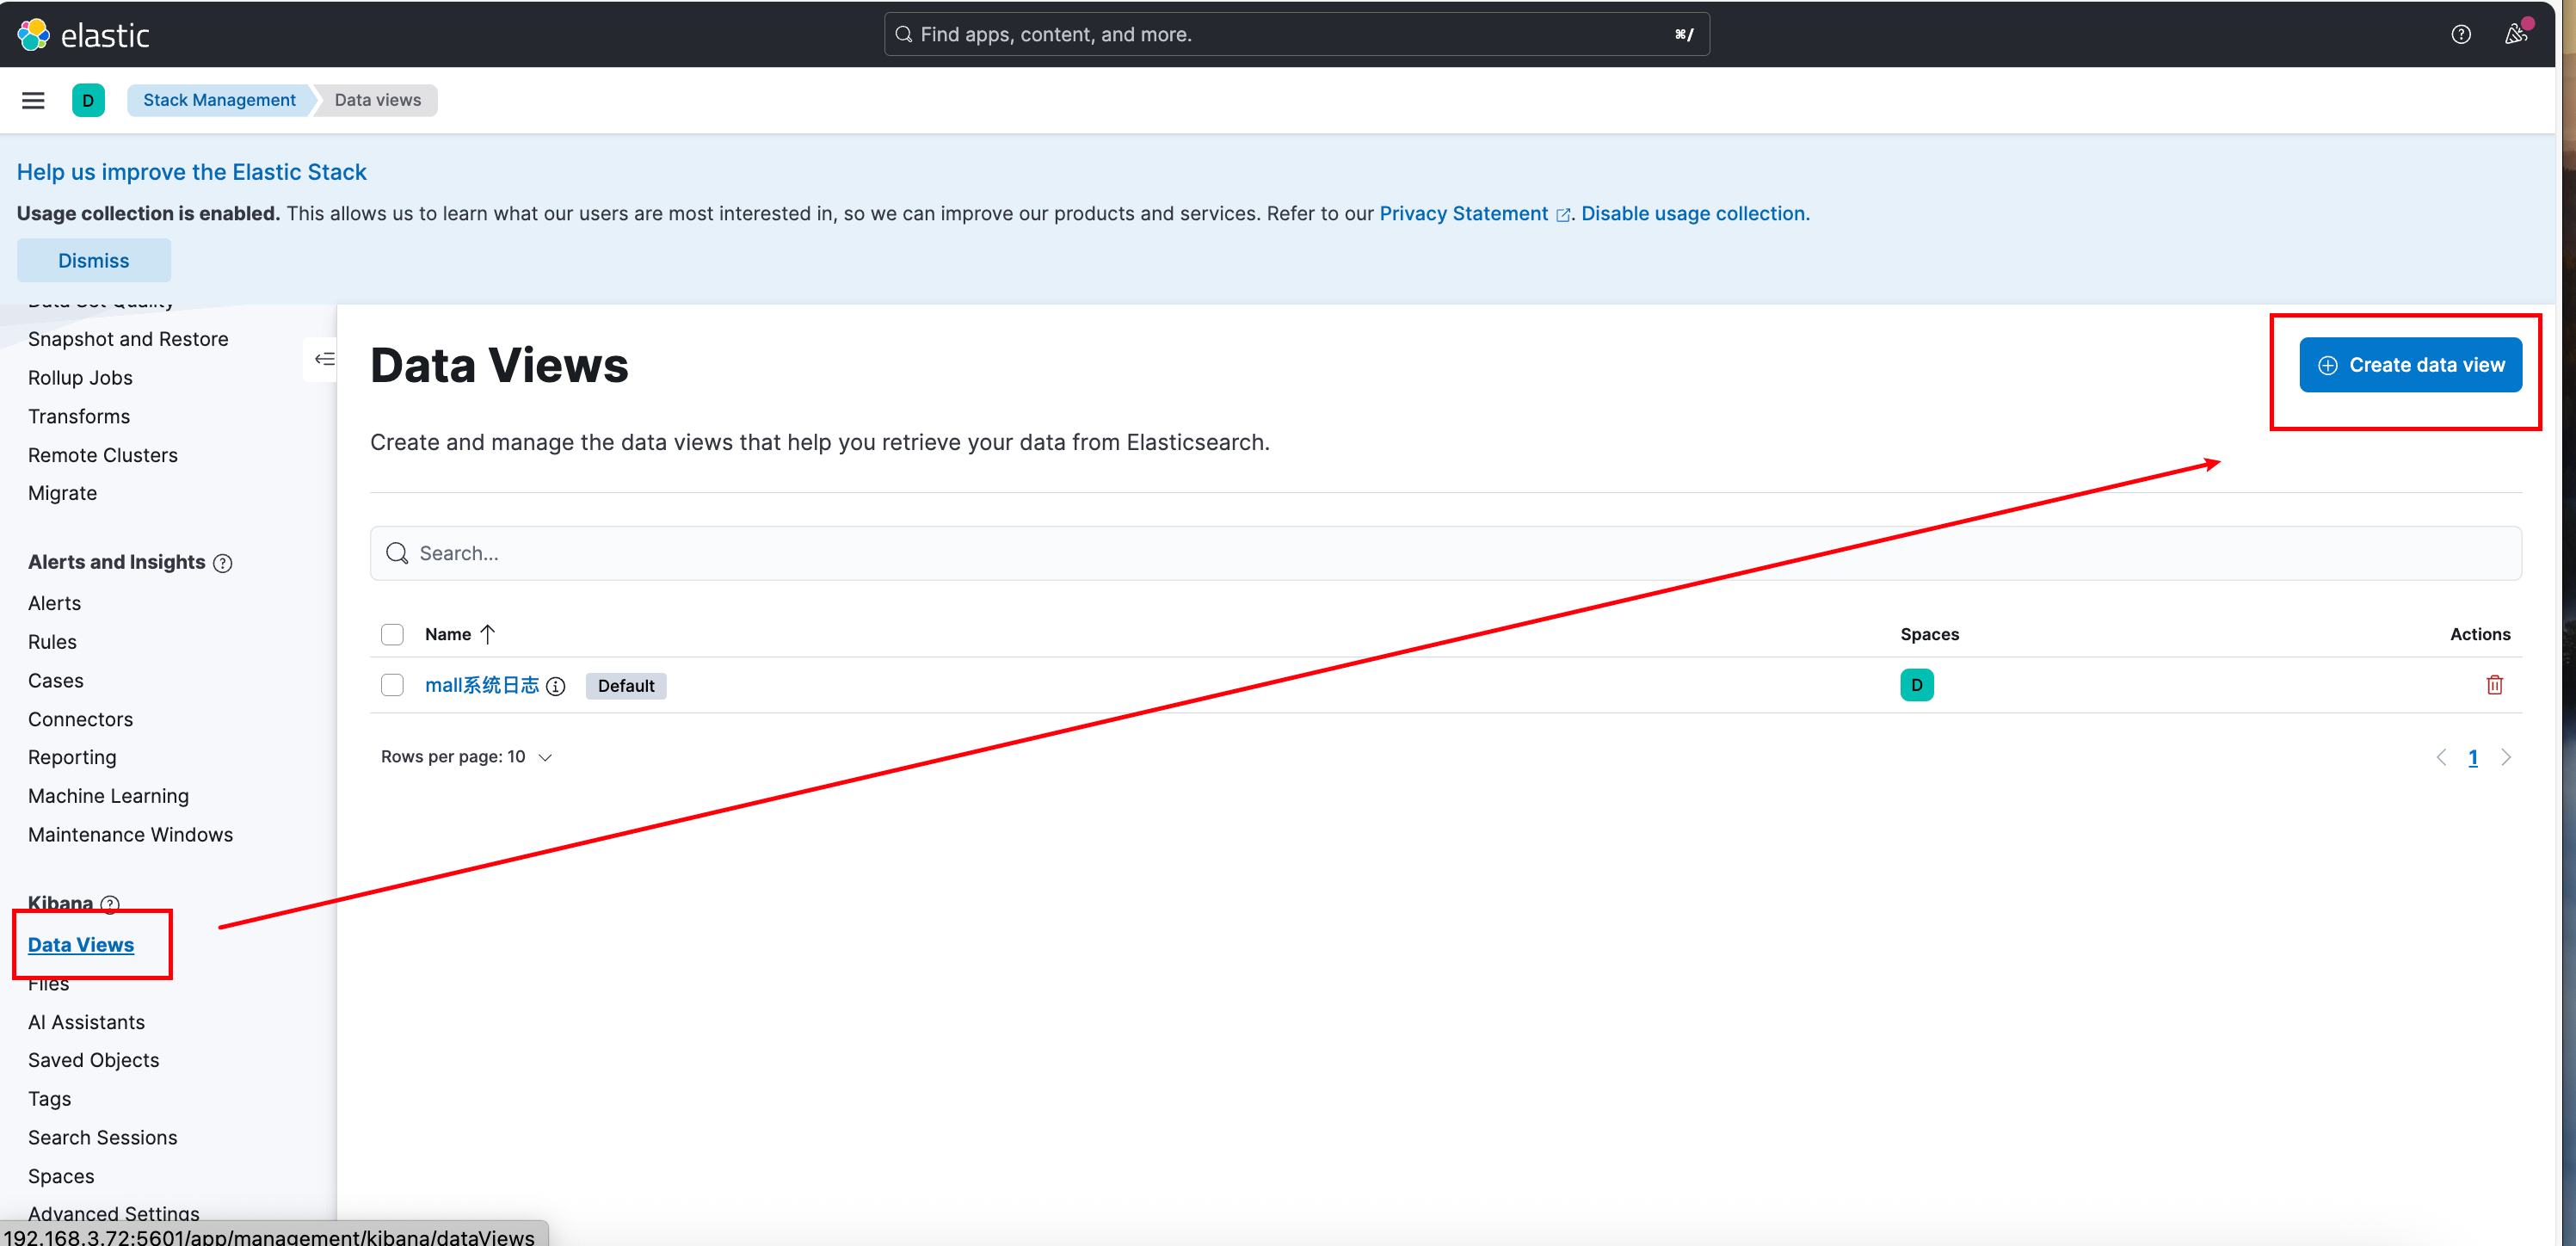The height and width of the screenshot is (1246, 2576).
Task: Click the Kibana section help icon
Action: click(x=110, y=904)
